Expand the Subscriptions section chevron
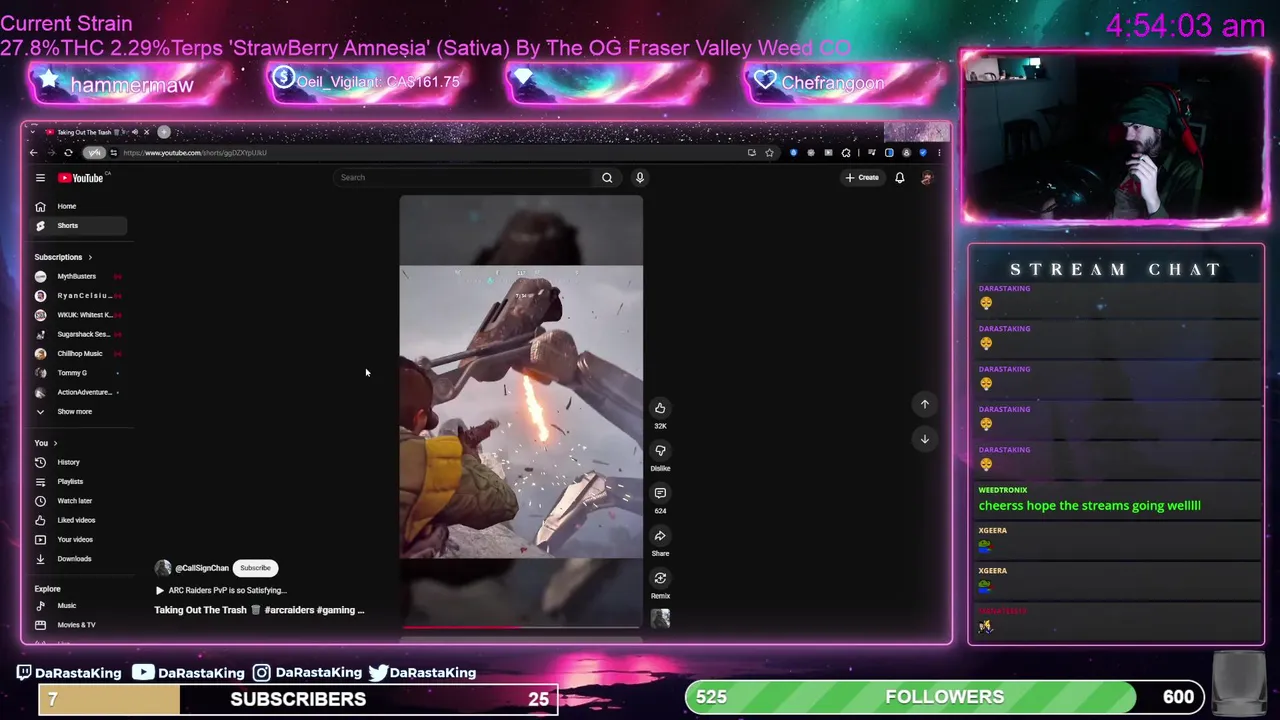This screenshot has height=720, width=1280. [89, 257]
